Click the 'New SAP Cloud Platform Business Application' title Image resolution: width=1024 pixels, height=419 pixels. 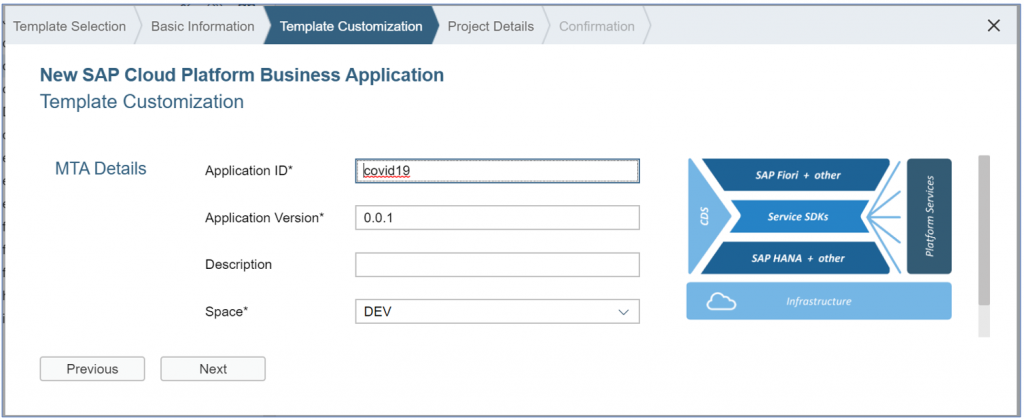[x=242, y=75]
